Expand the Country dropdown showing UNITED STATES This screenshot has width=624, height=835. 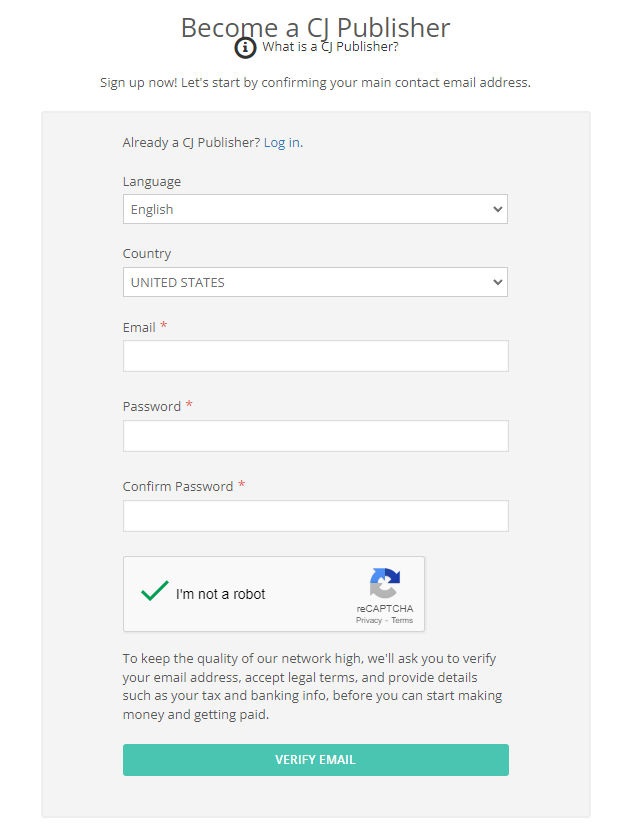tap(315, 282)
